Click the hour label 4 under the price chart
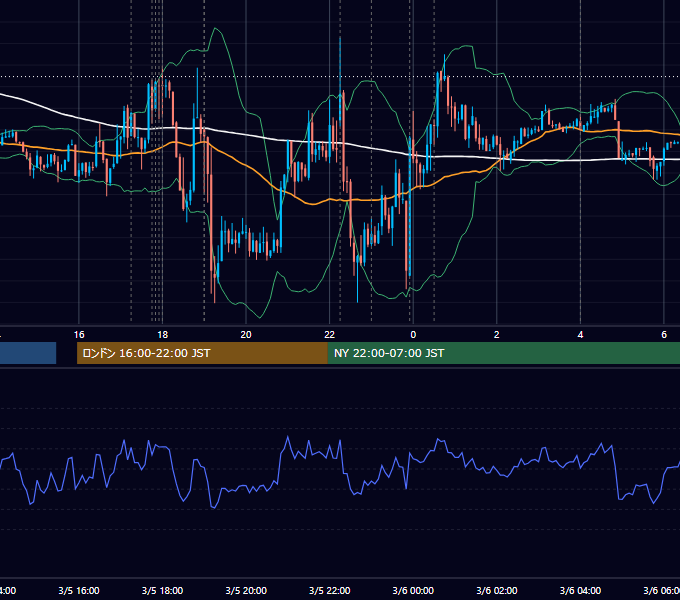The width and height of the screenshot is (680, 600). [580, 335]
